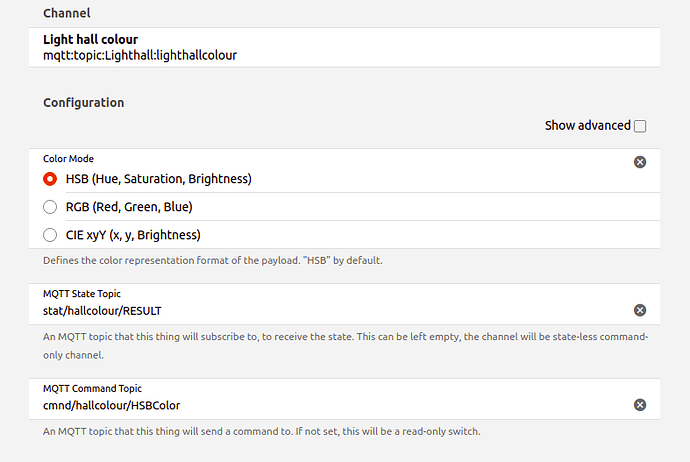Choose the 'RGB (Red, Green, Blue)' option text

[x=129, y=207]
